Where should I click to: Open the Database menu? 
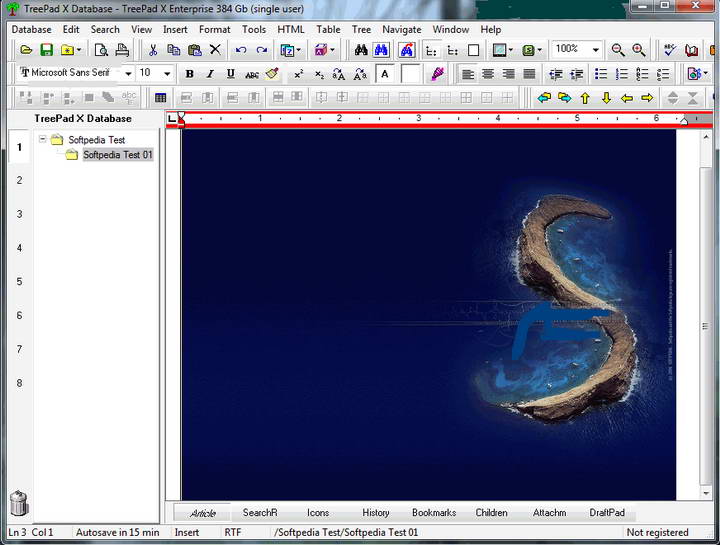click(32, 29)
